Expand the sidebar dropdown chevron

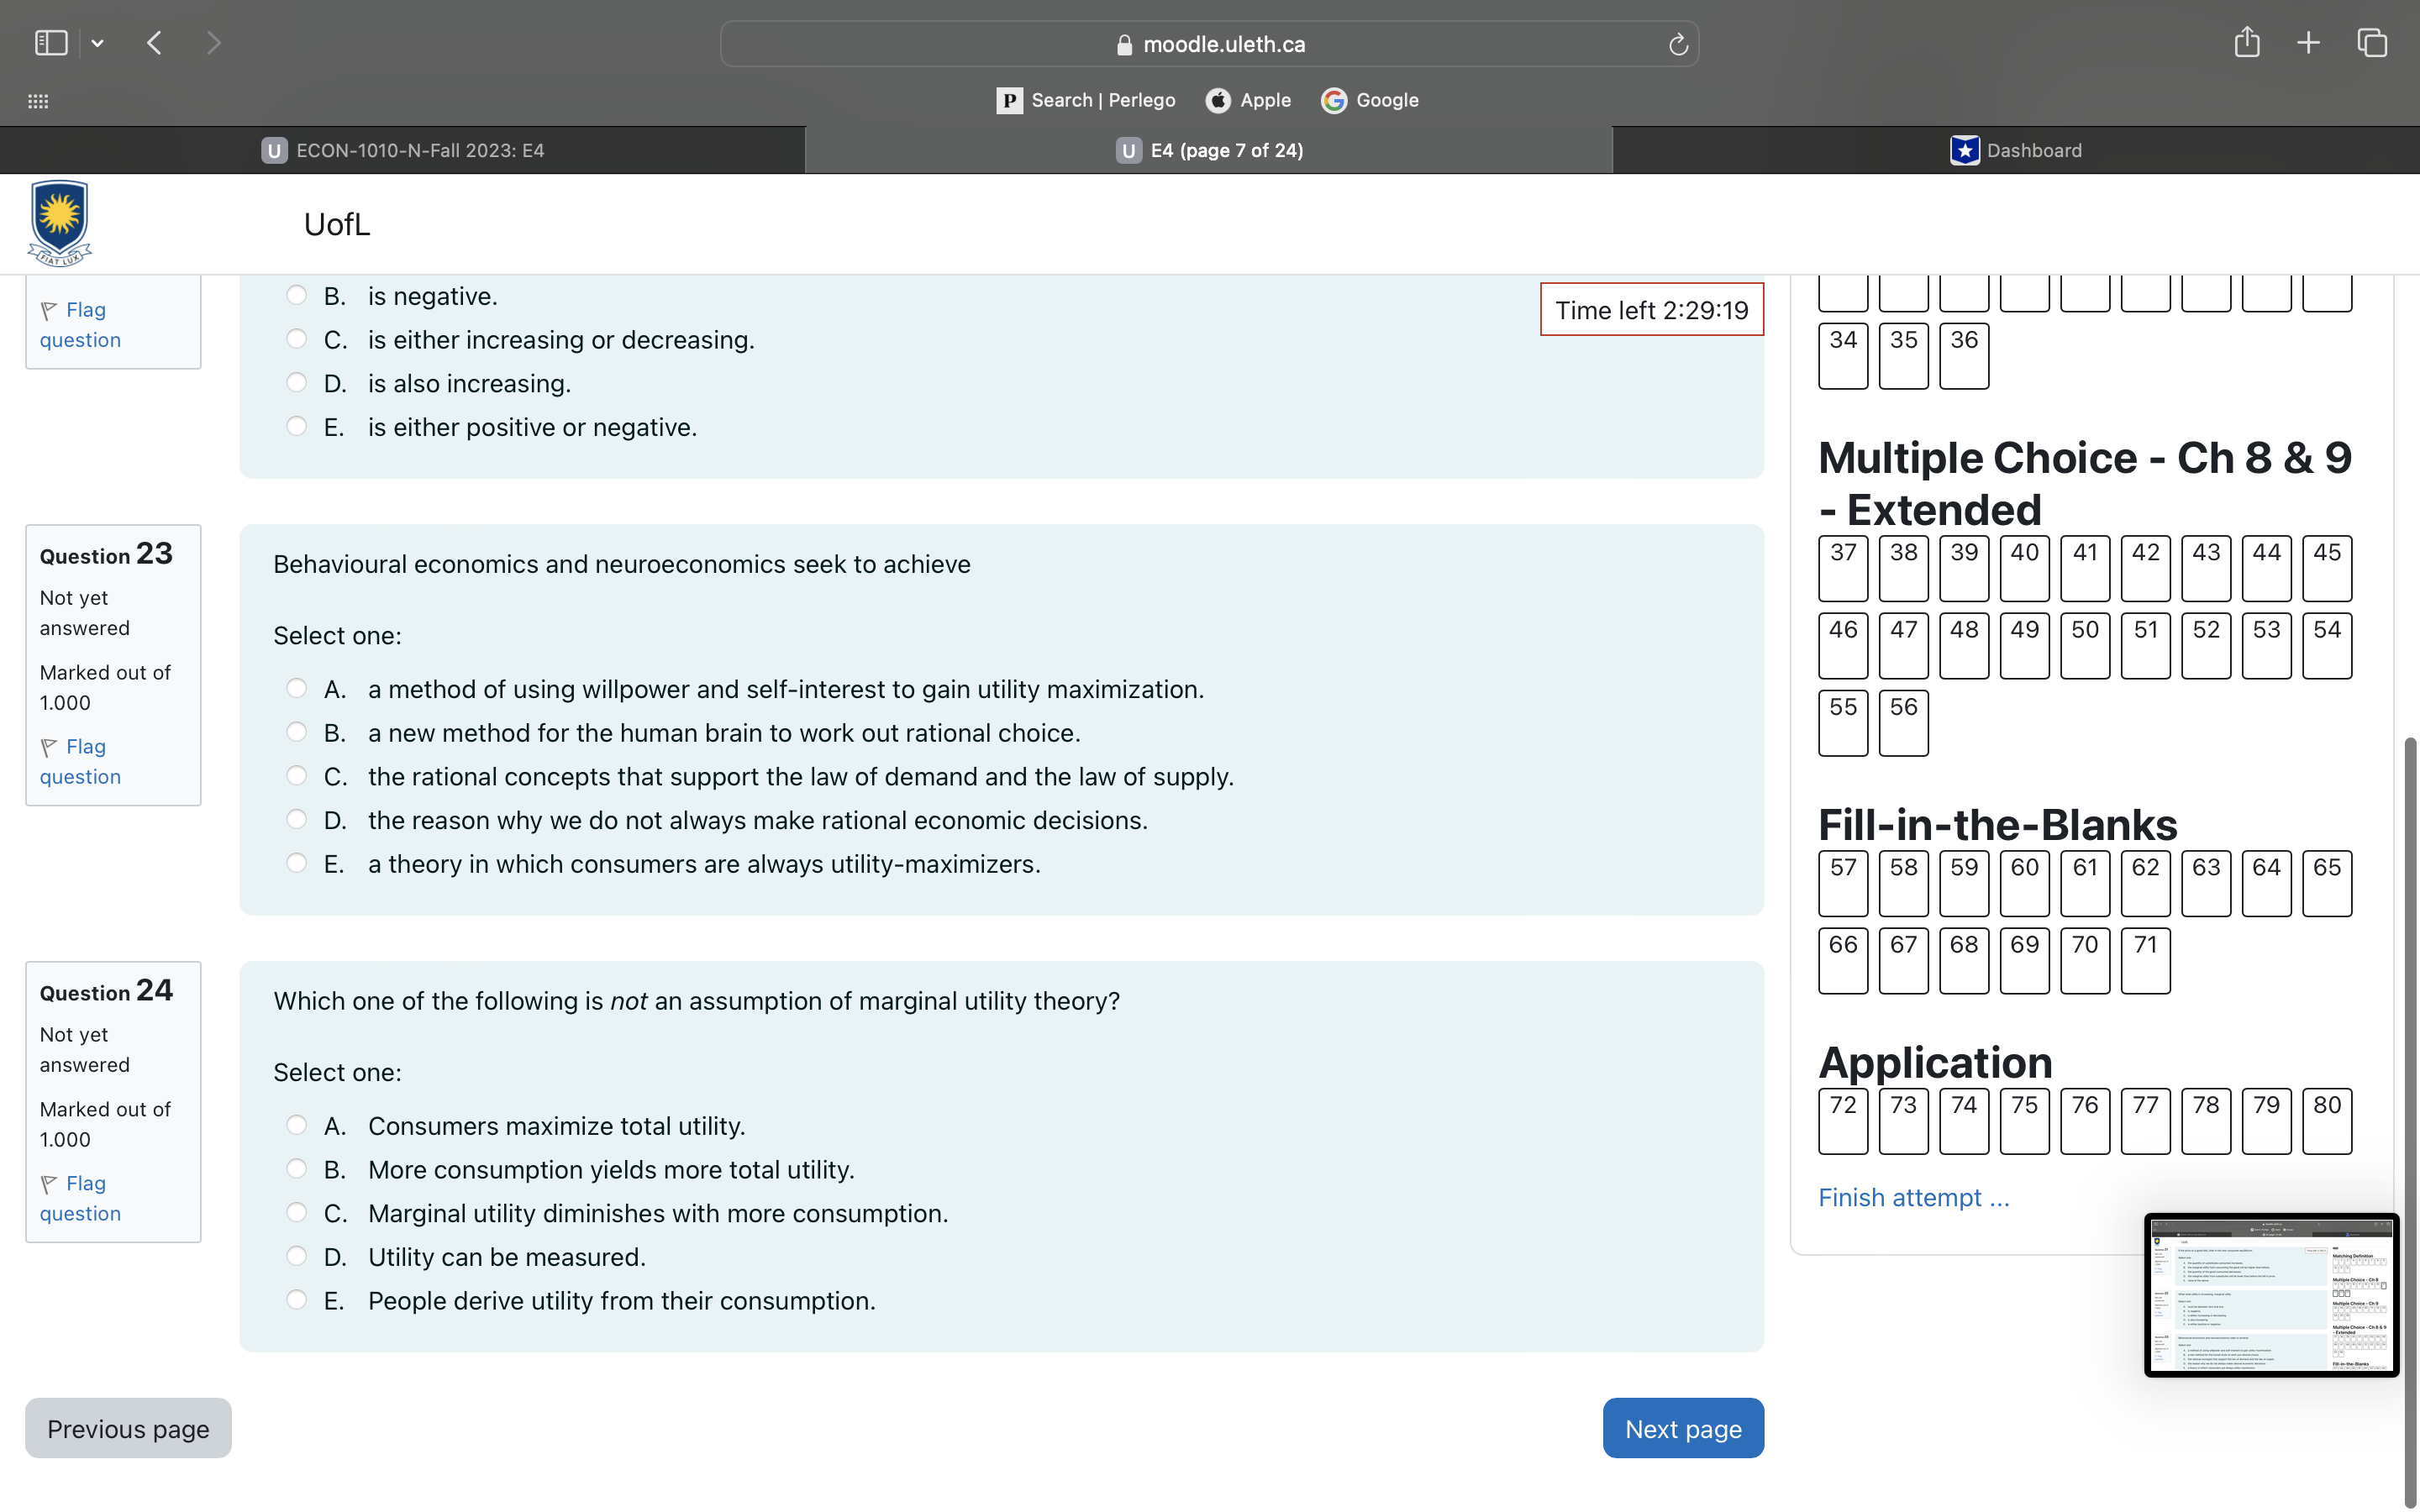(x=97, y=43)
